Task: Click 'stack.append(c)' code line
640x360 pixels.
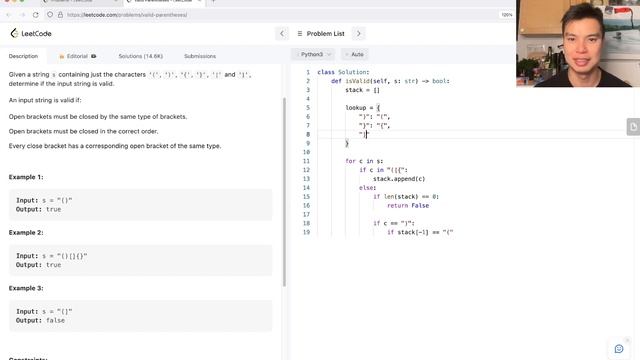Action: click(x=399, y=179)
